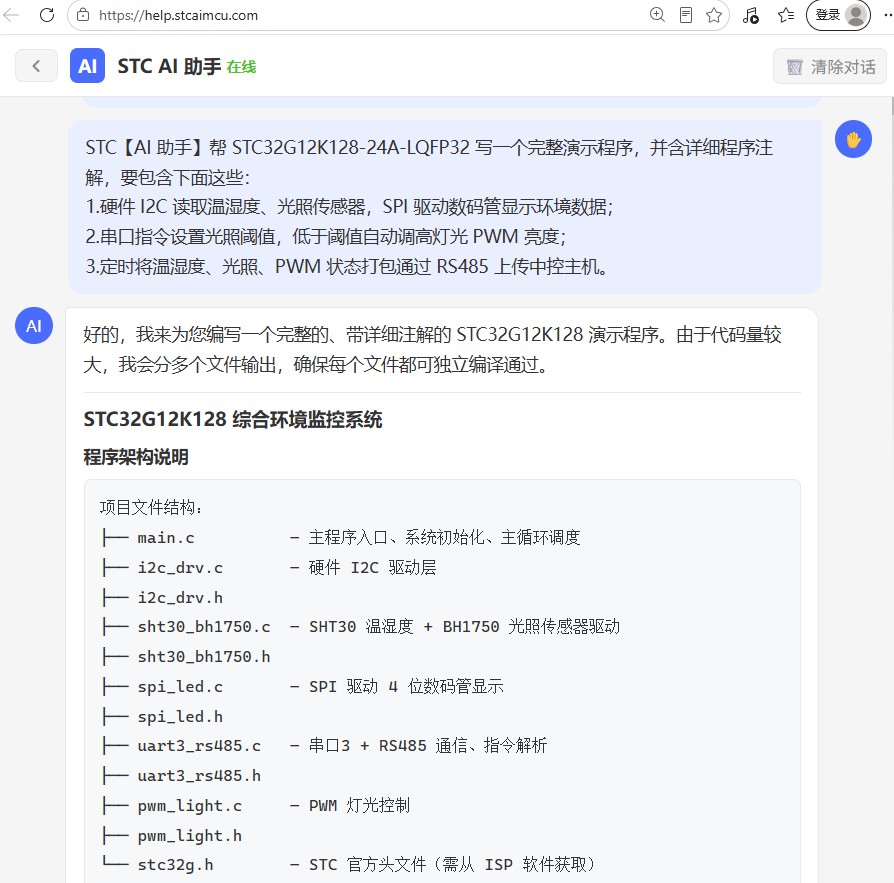Click the user hand avatar icon

(853, 139)
